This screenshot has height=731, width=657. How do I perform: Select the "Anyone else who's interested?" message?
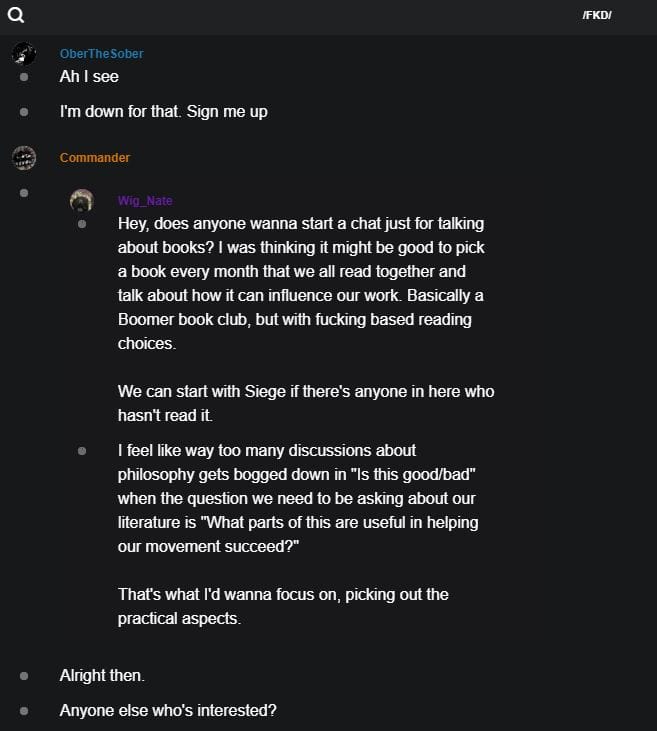tap(167, 711)
